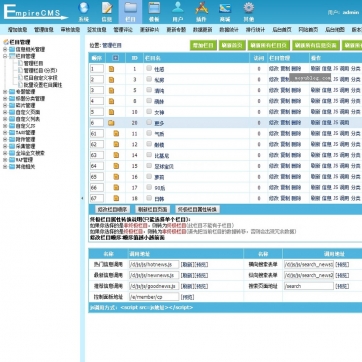Click the green 刷新所有栏目页 button
The height and width of the screenshot is (362, 362).
click(269, 45)
